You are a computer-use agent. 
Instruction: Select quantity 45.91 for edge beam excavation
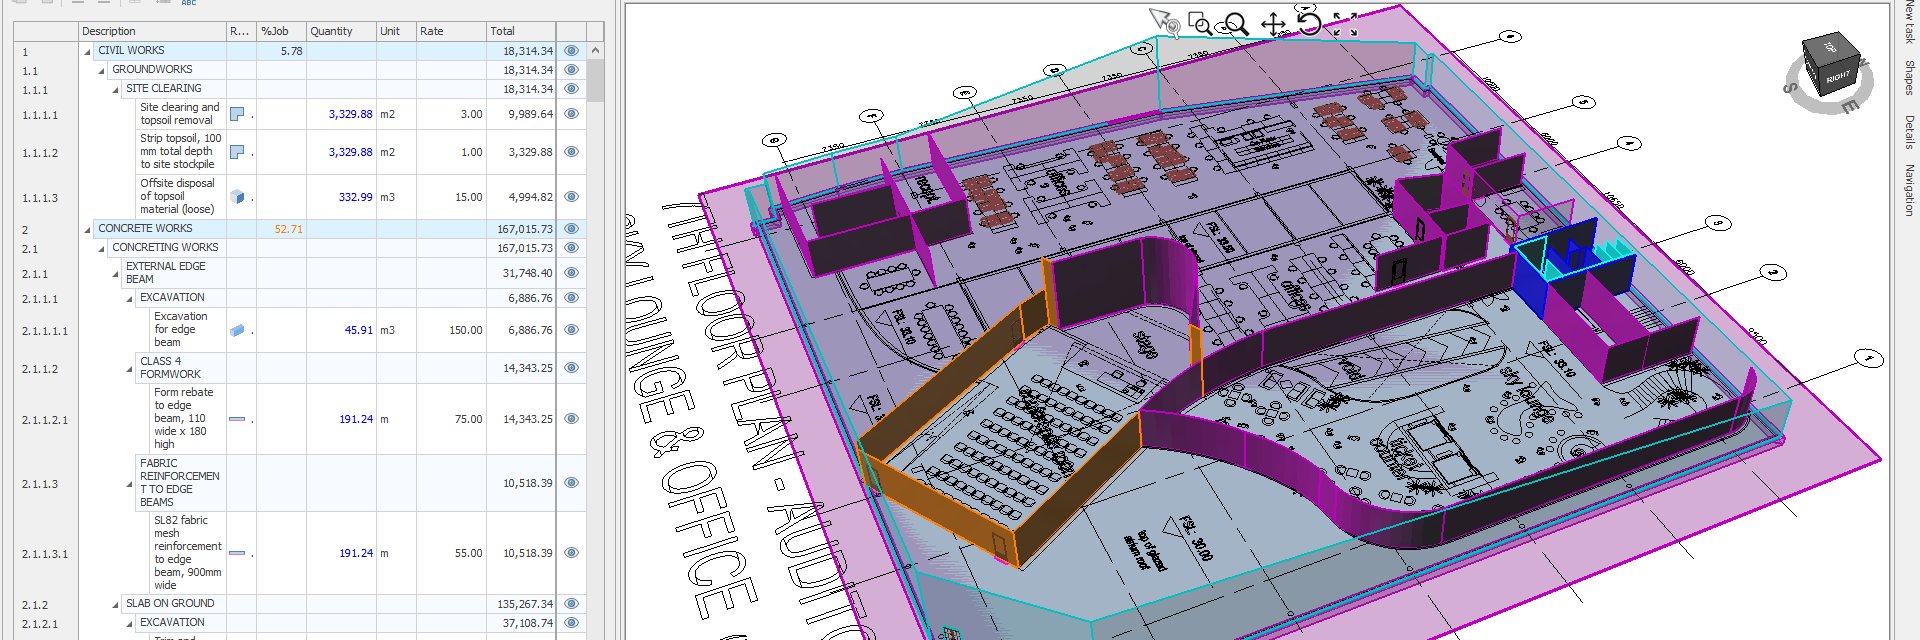point(358,330)
